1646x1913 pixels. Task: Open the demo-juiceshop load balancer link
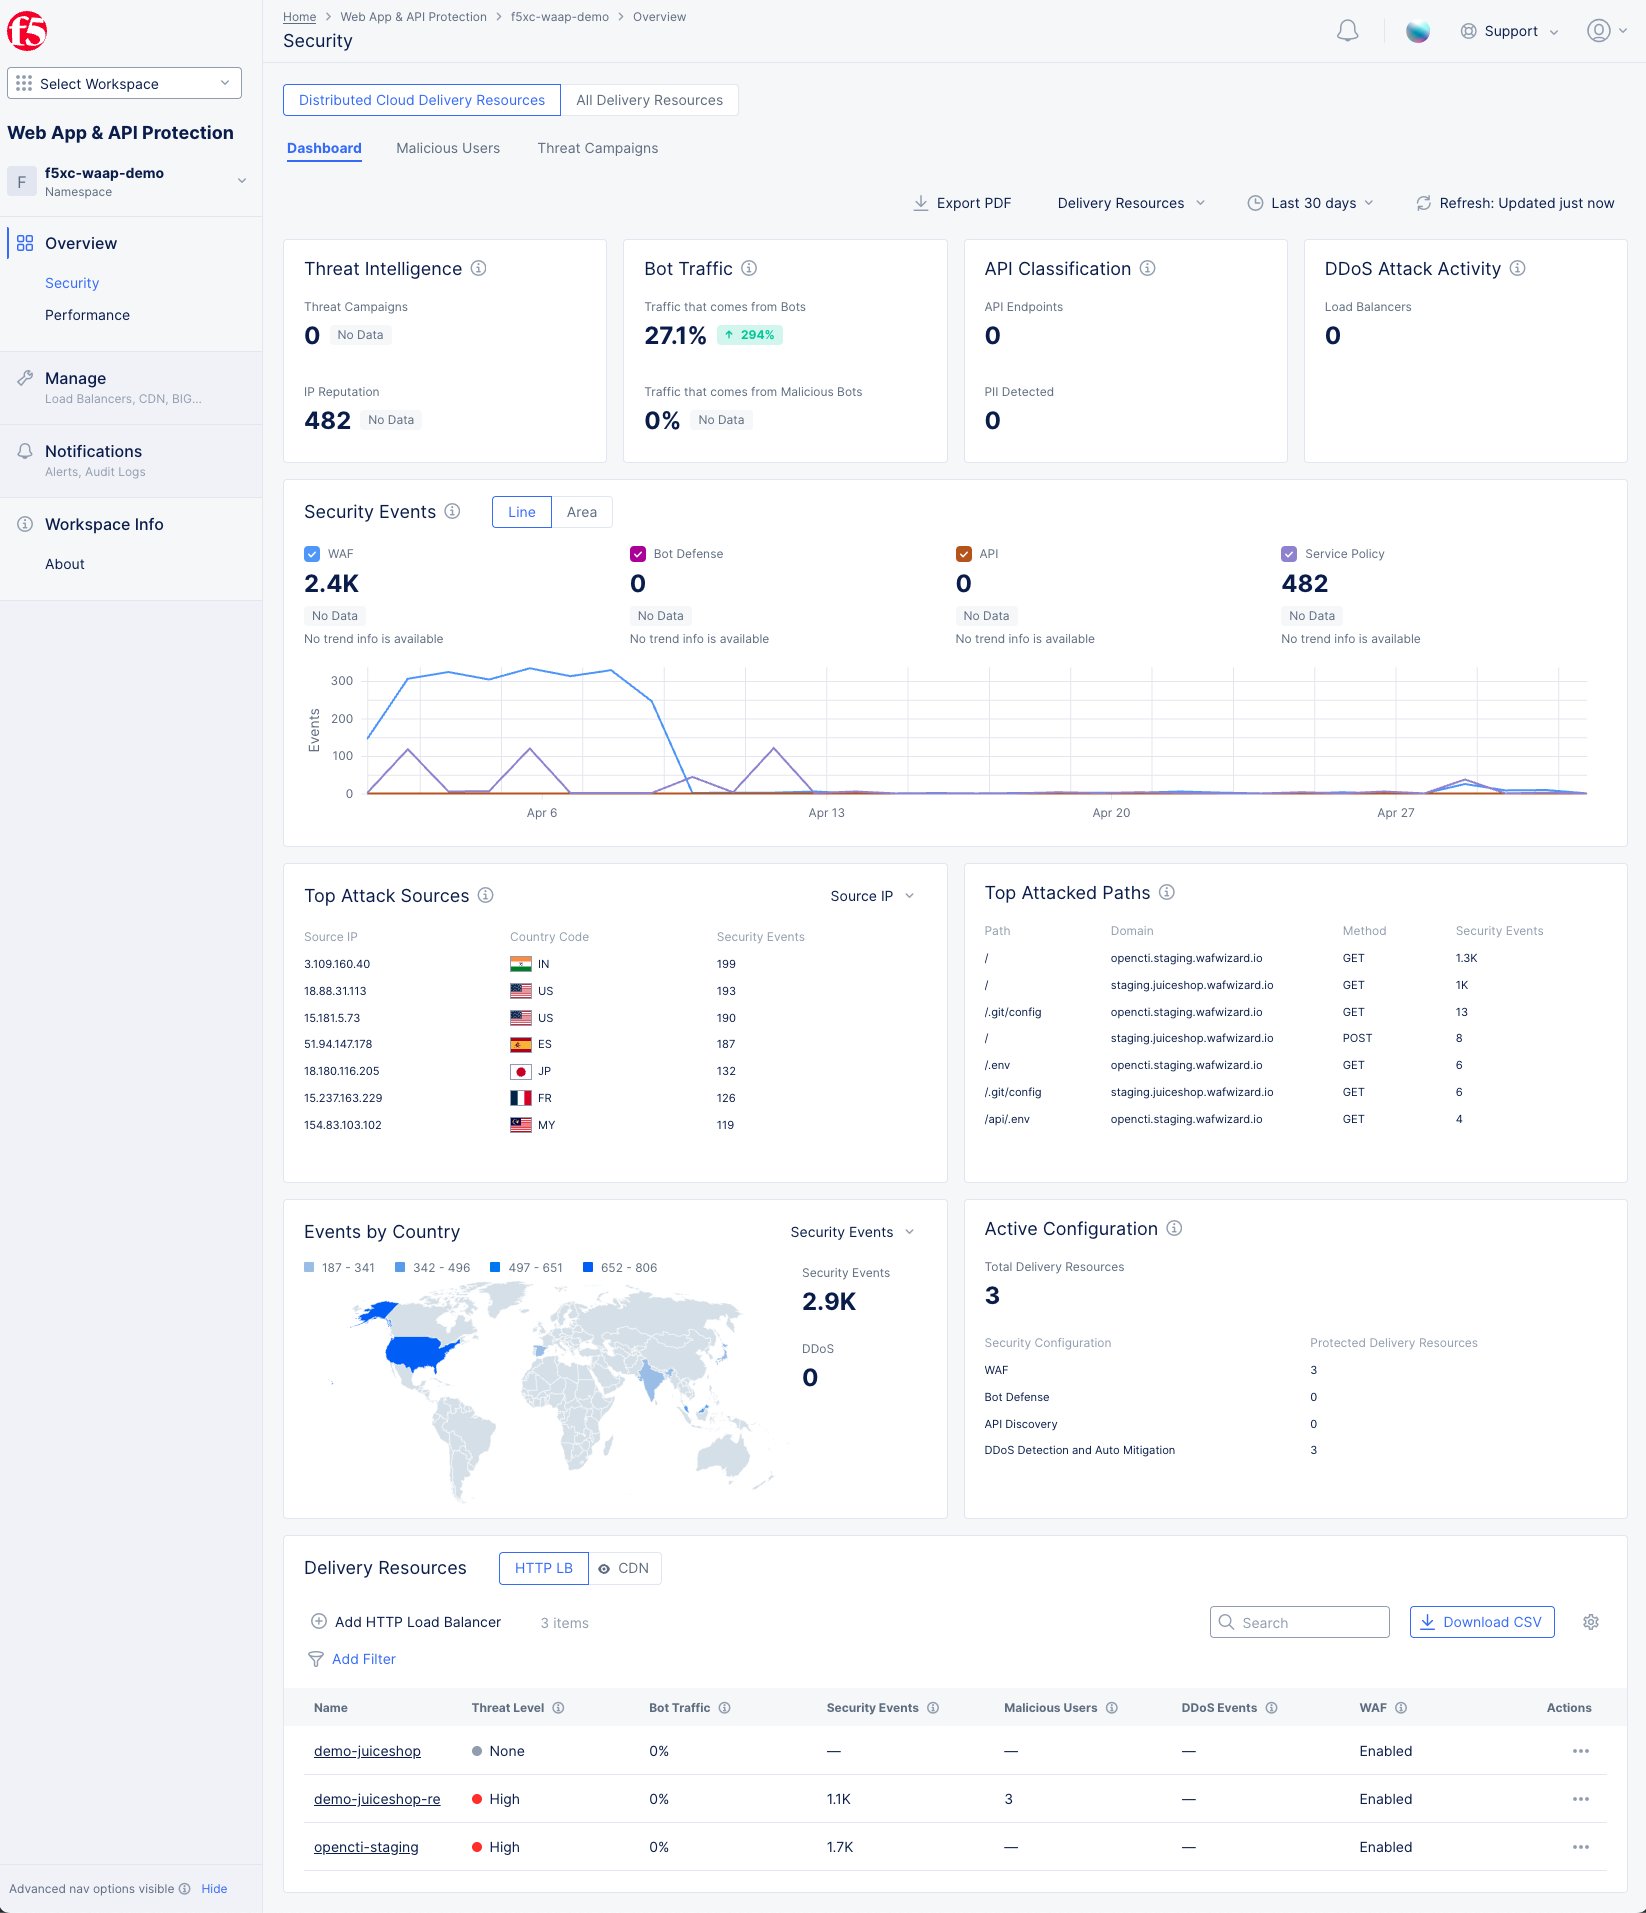point(366,1750)
